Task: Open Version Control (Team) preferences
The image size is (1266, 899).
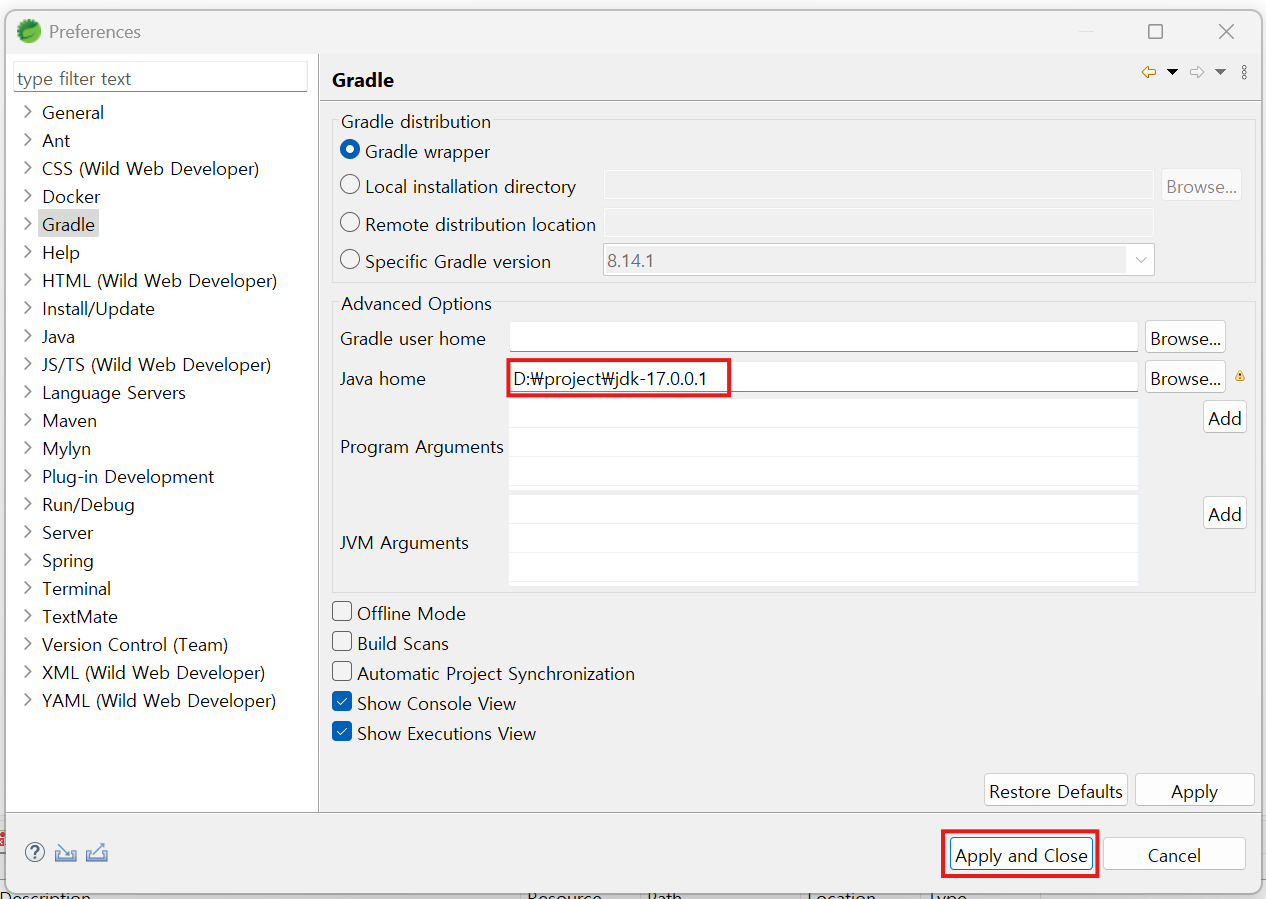Action: pyautogui.click(x=135, y=644)
